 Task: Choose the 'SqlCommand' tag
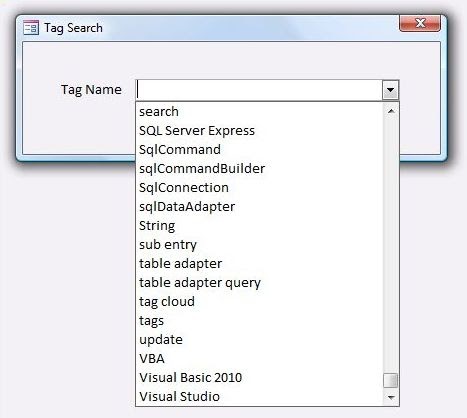[260, 150]
